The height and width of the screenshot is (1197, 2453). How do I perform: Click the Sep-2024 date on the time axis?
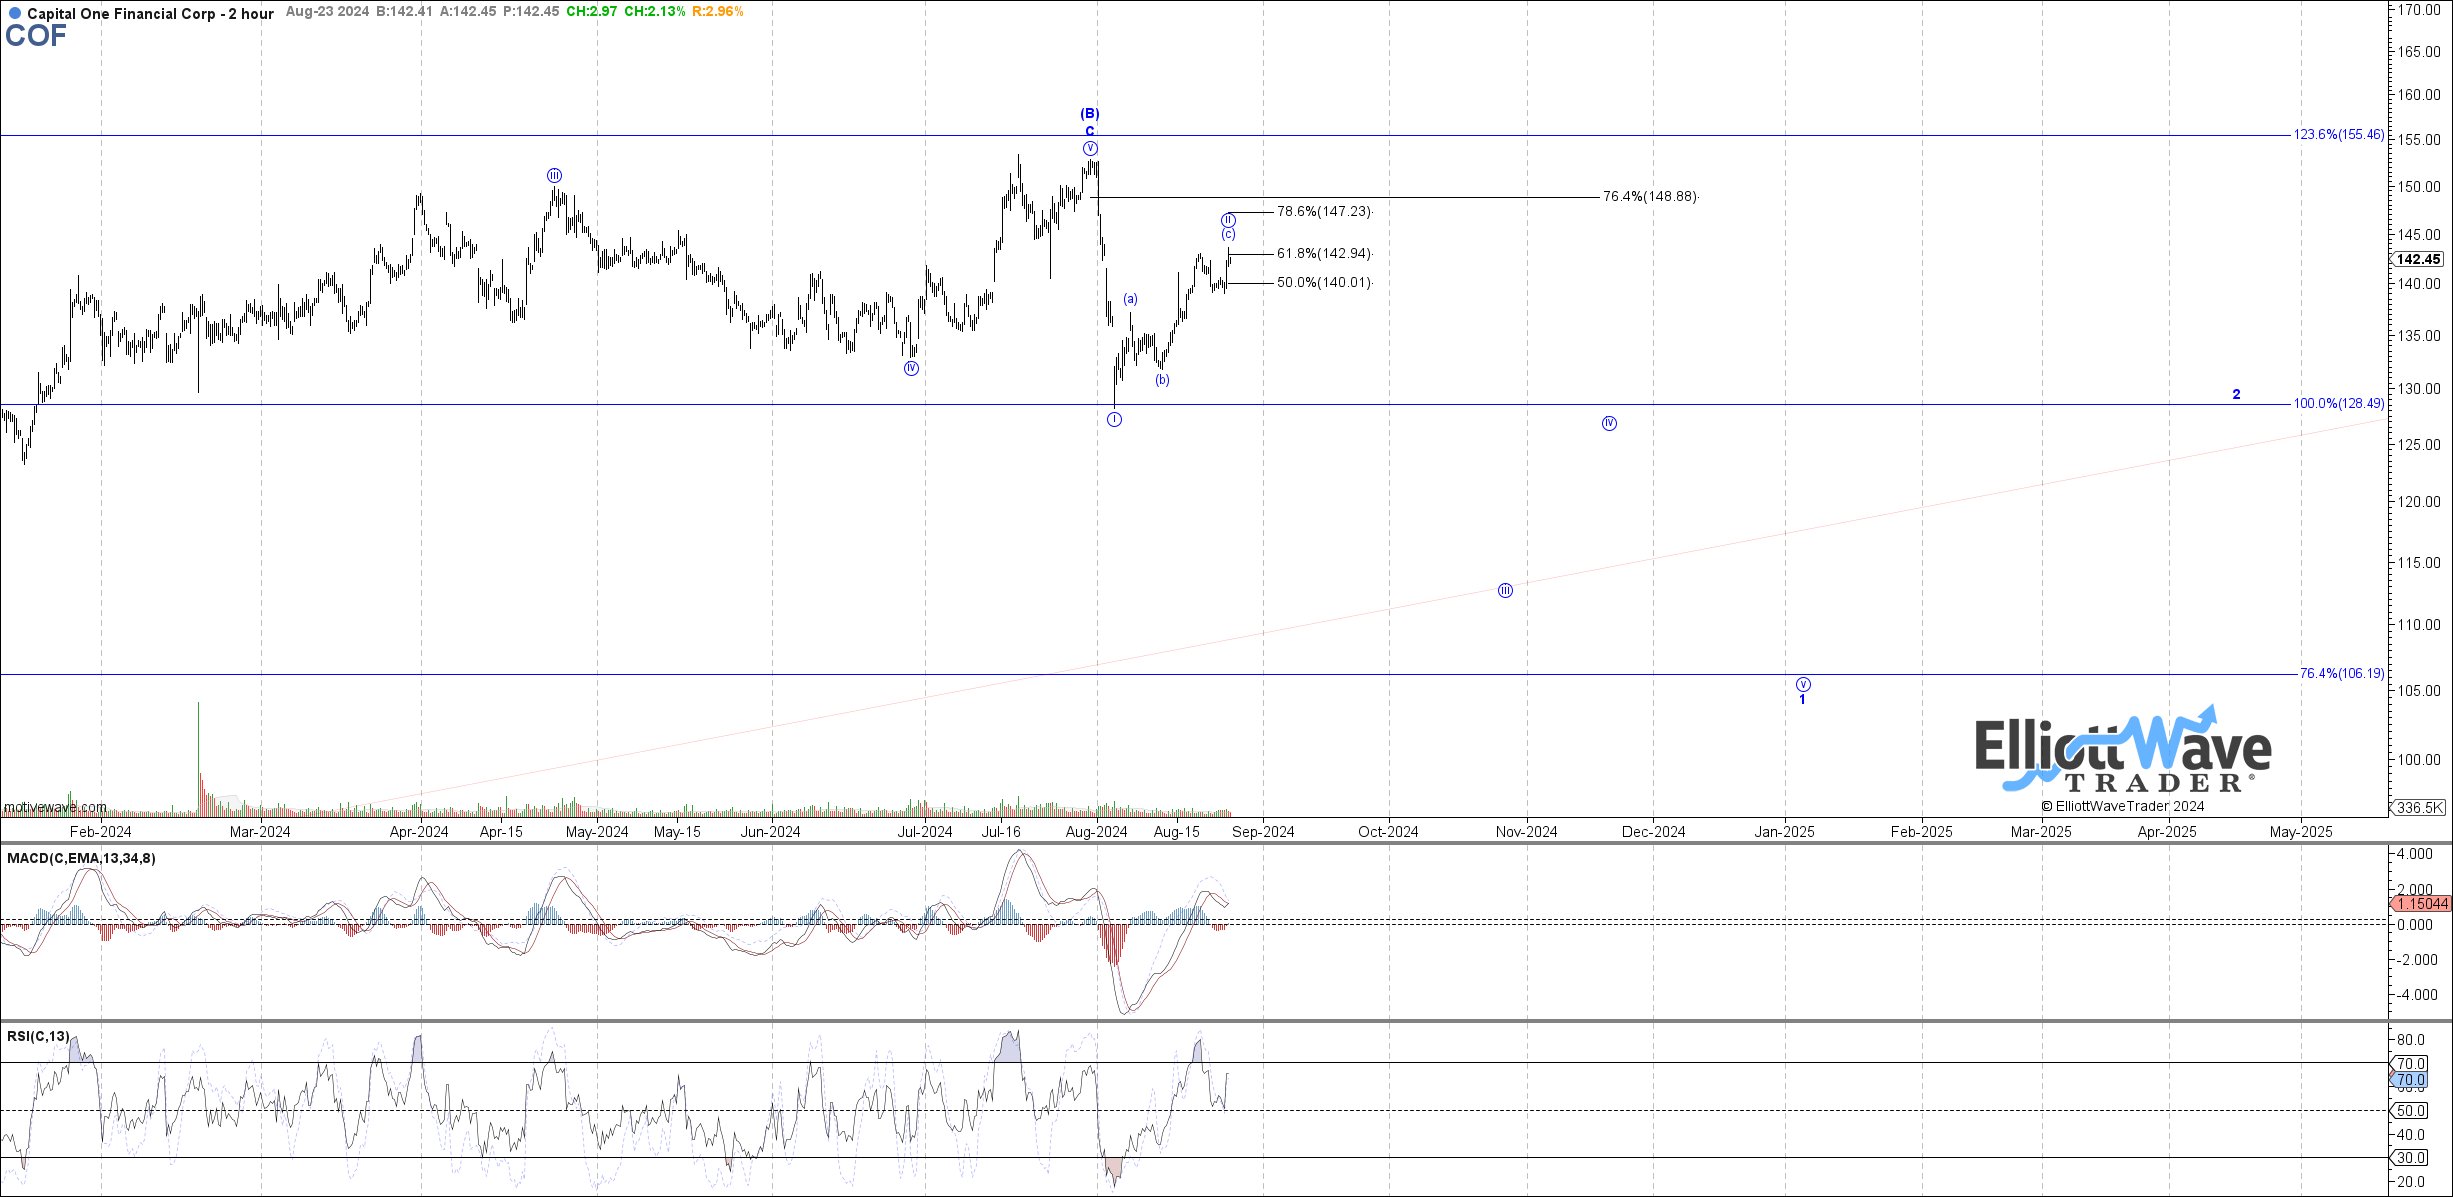1263,832
